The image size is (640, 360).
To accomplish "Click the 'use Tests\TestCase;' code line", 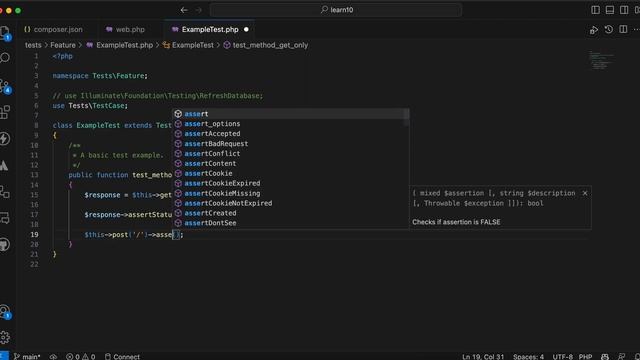I will click(90, 106).
